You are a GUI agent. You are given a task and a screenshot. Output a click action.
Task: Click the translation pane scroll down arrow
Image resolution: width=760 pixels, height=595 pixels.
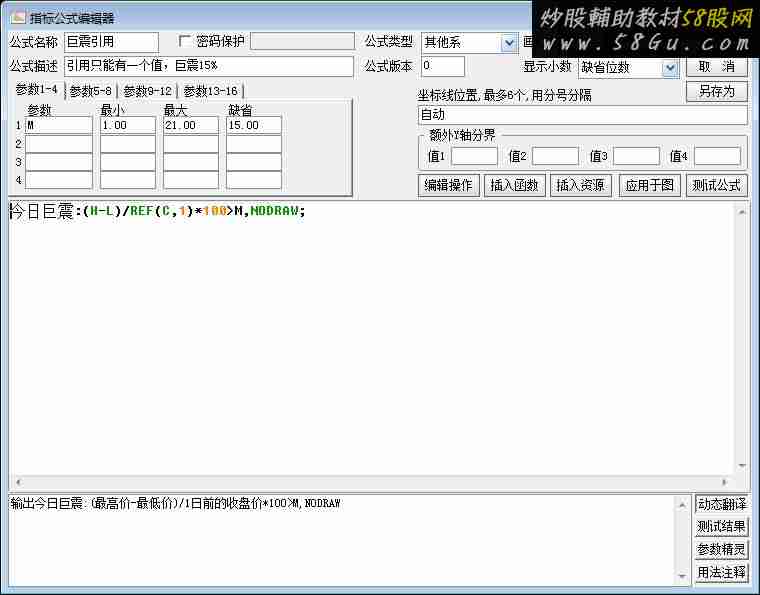pos(682,576)
